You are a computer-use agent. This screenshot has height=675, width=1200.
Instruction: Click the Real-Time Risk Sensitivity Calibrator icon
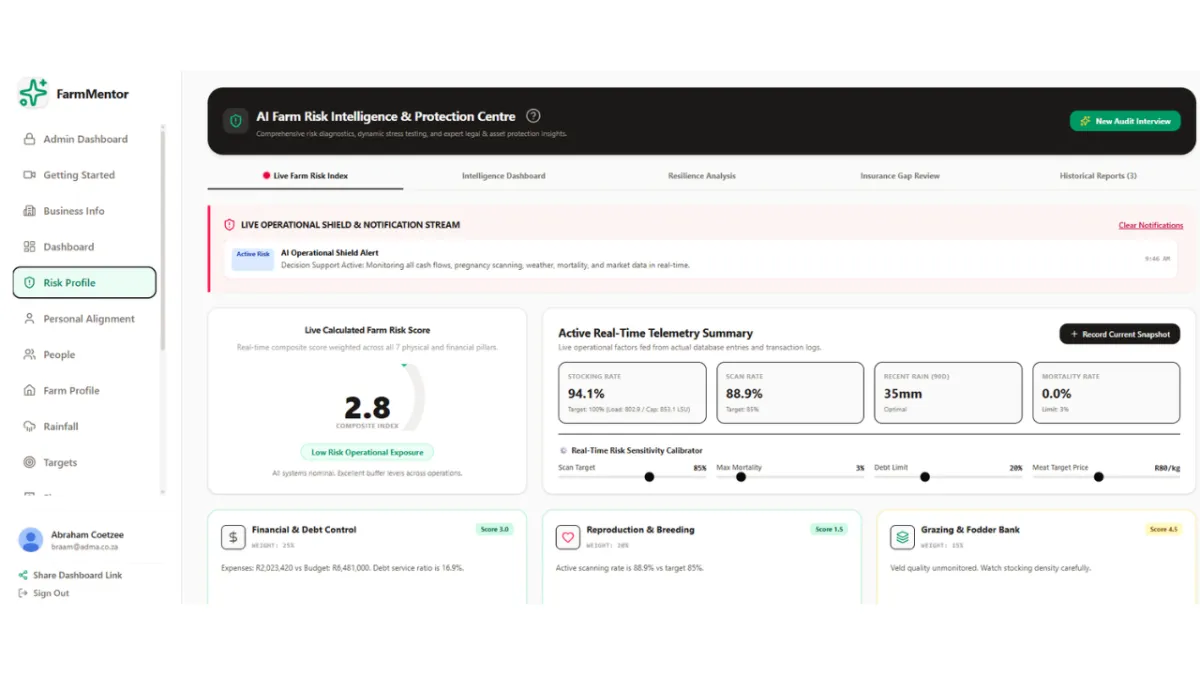563,451
